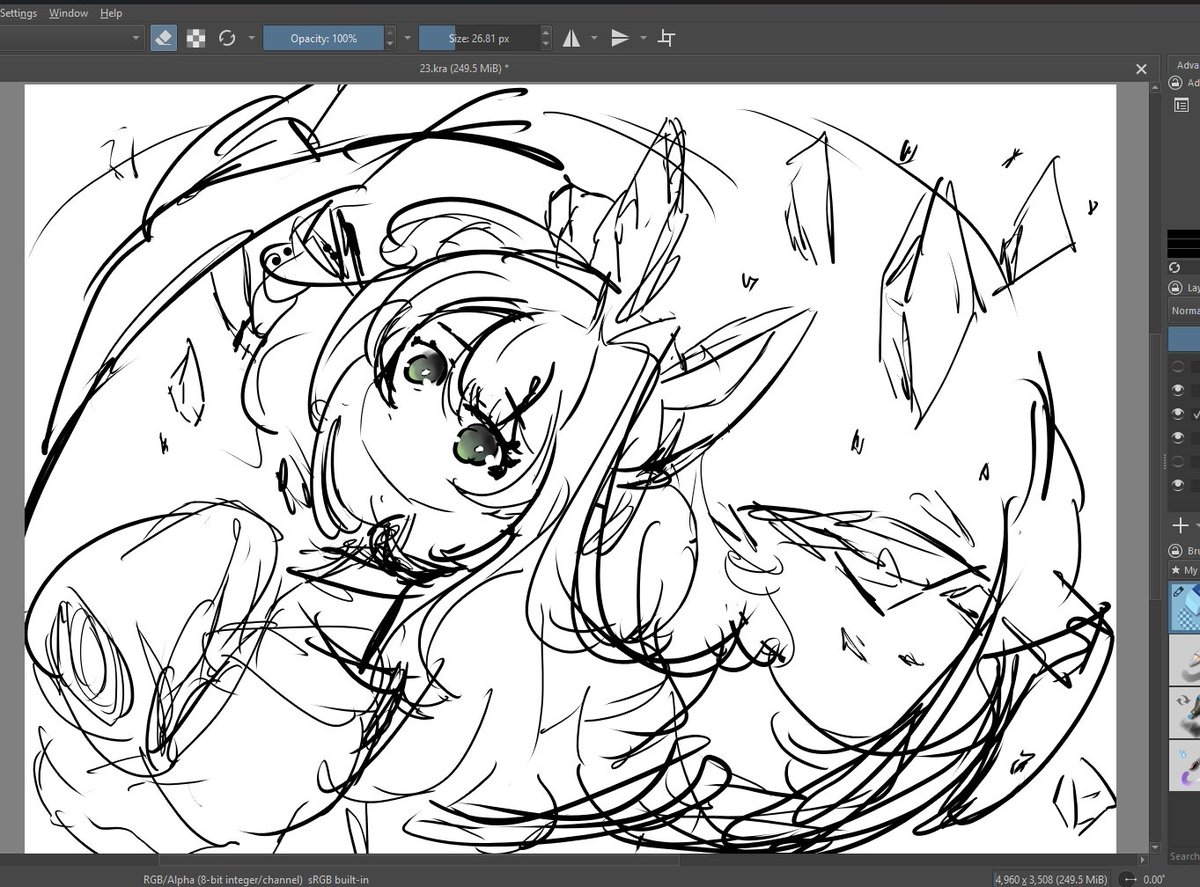
Task: Reload original brush preset icon
Action: click(228, 37)
